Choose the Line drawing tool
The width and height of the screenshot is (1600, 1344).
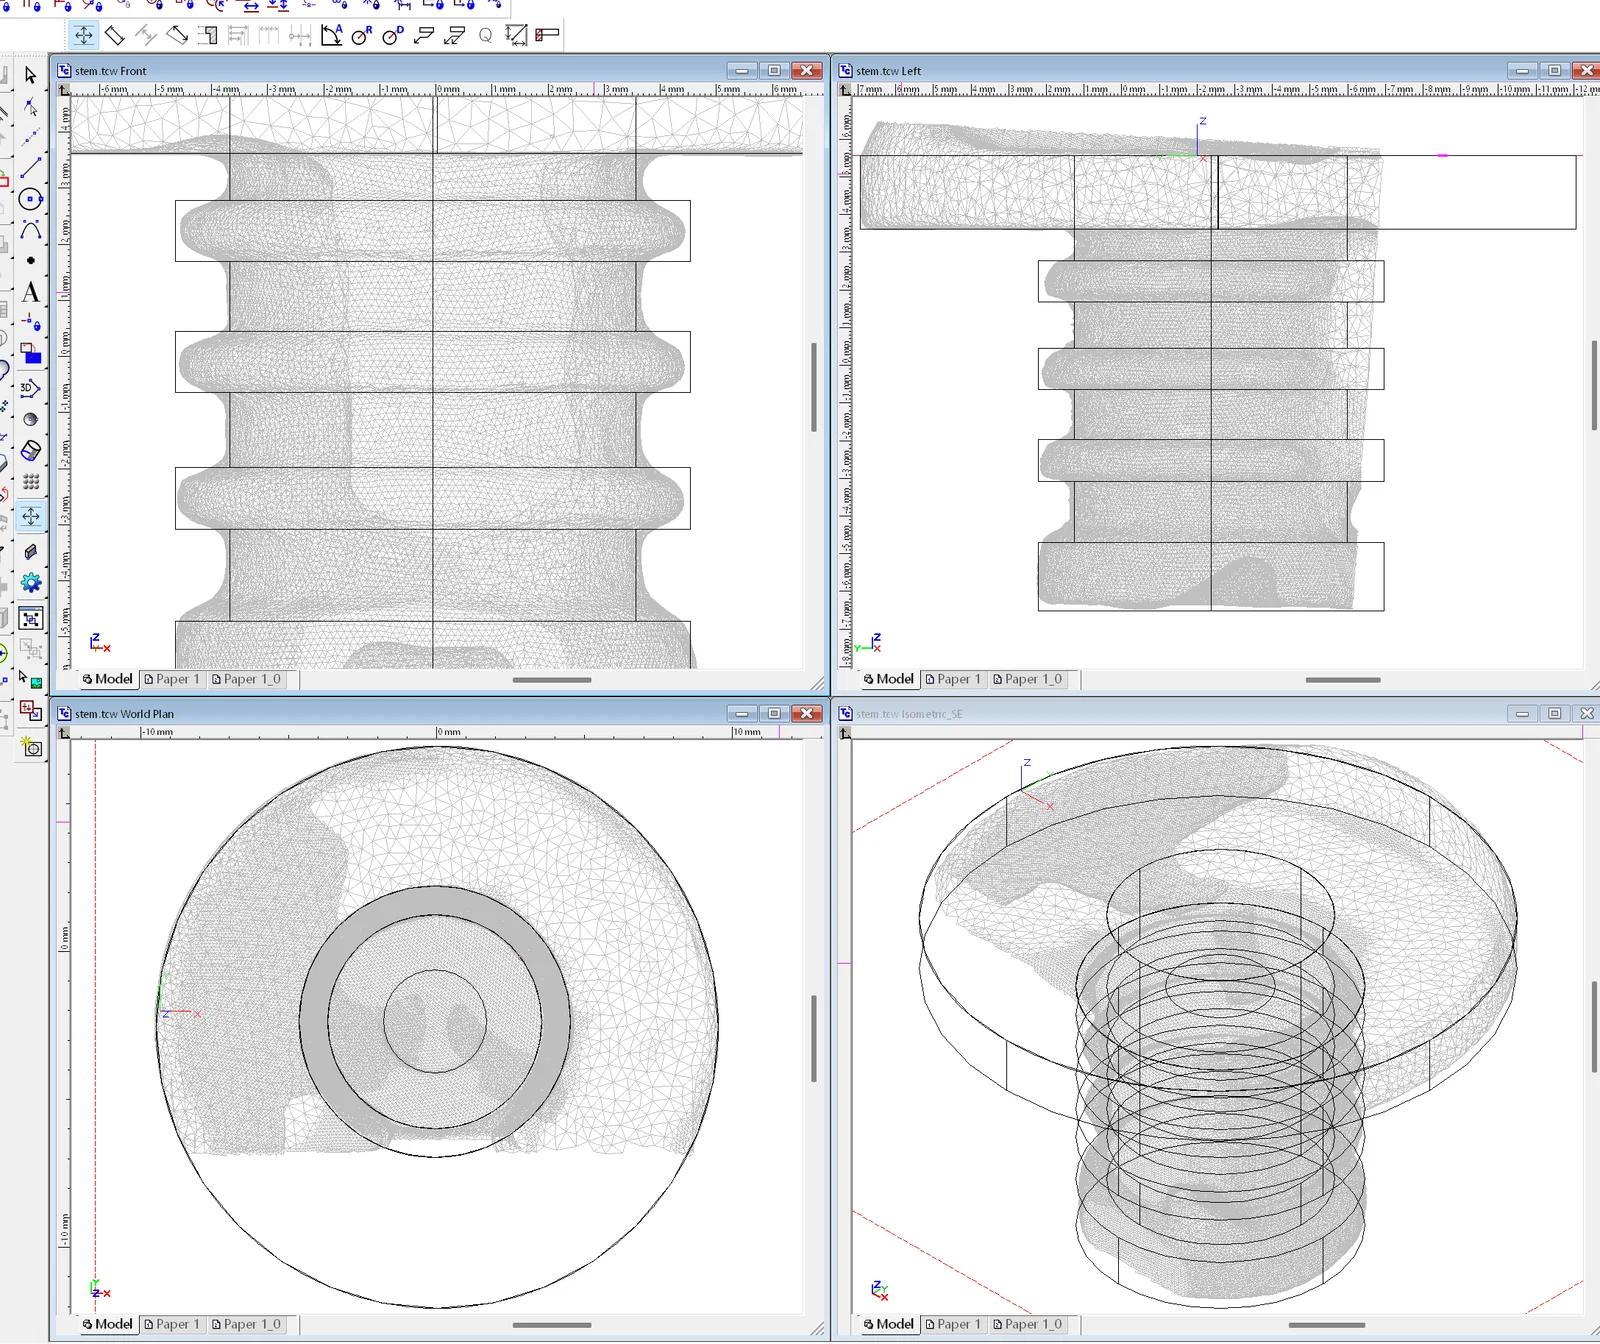coord(30,168)
